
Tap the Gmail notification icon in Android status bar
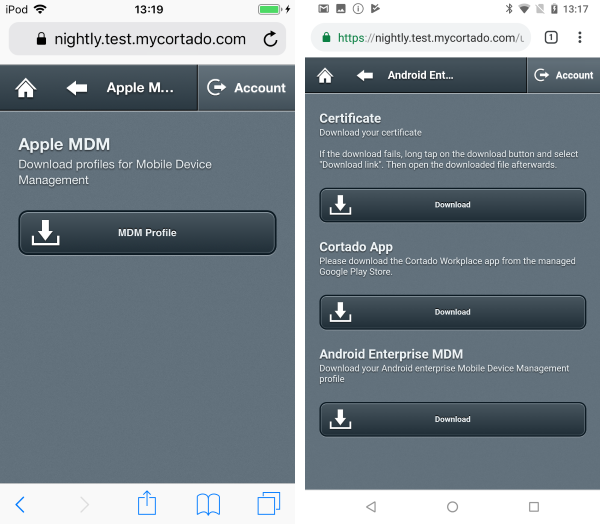click(x=323, y=9)
